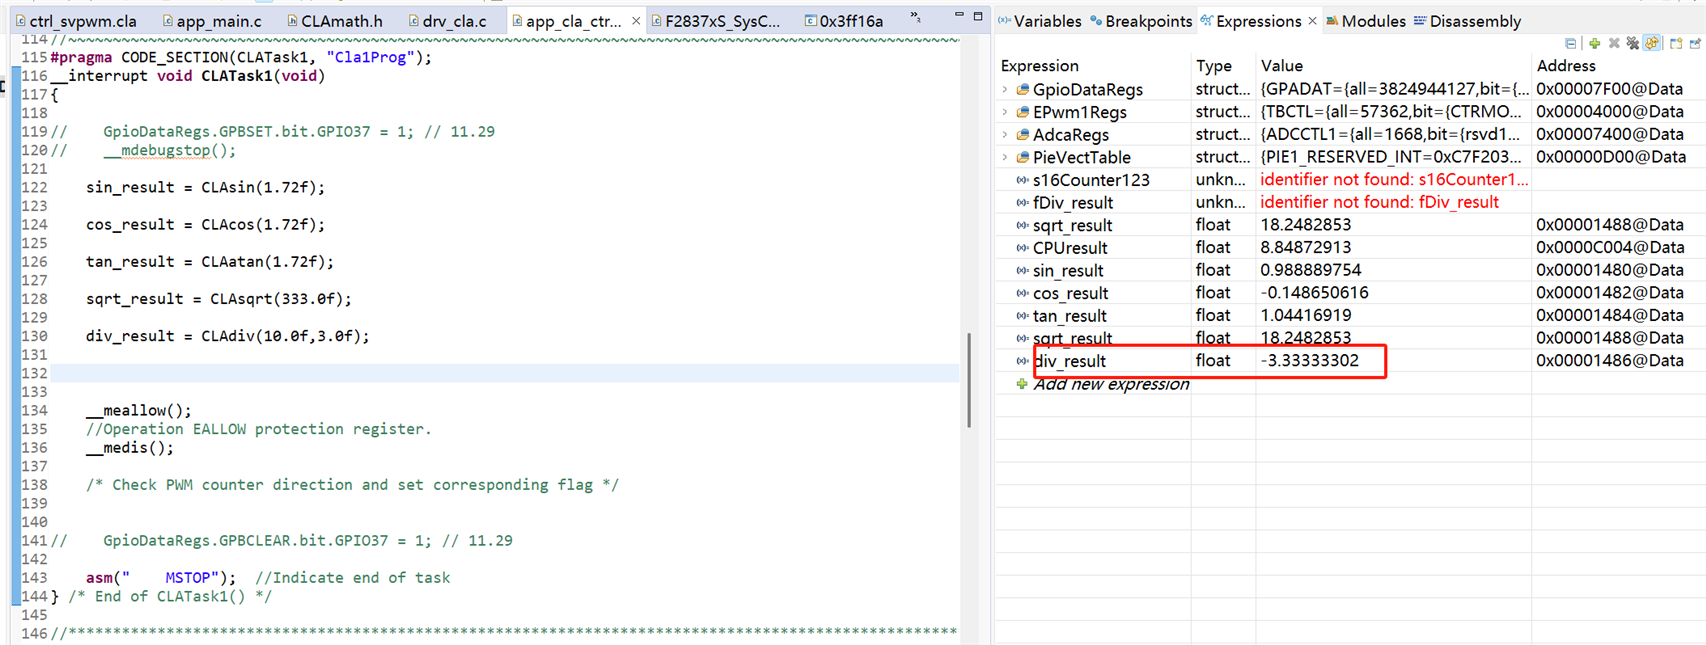Click div_result value -3.33333302

(1309, 361)
